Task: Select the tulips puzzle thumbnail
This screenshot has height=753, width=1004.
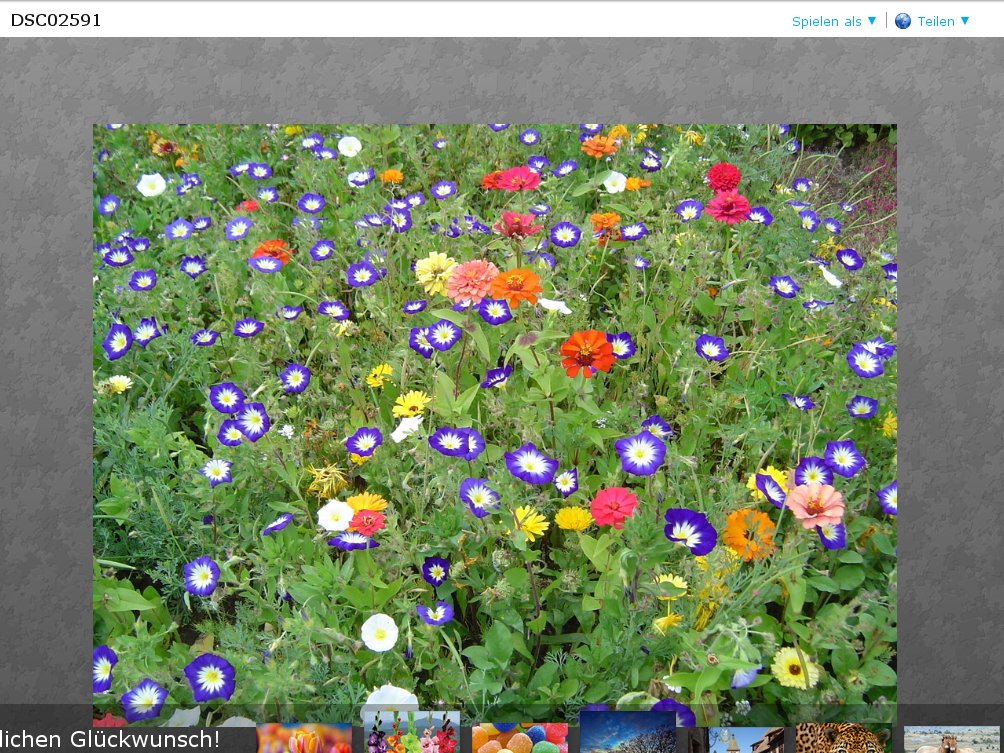Action: pos(304,738)
